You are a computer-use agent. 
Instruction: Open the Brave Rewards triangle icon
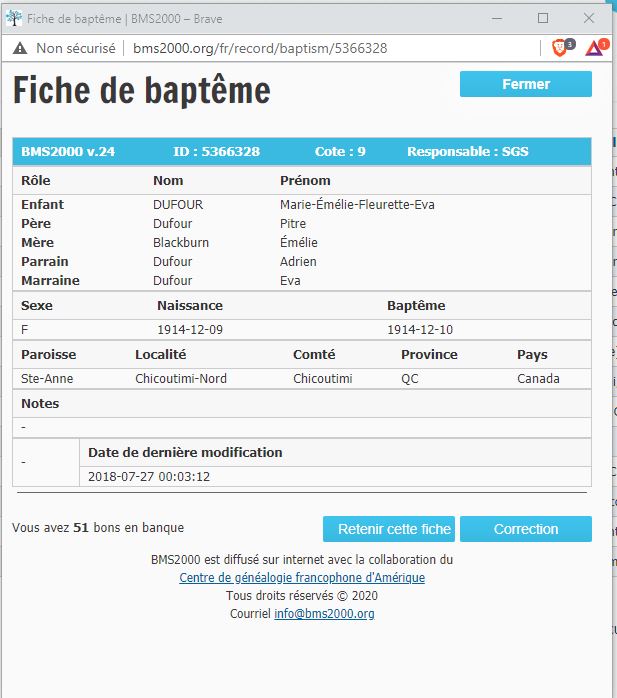594,48
